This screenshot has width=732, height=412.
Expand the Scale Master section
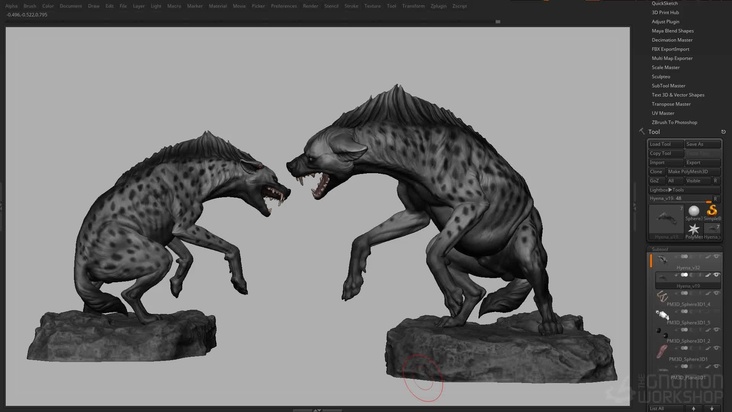click(666, 67)
